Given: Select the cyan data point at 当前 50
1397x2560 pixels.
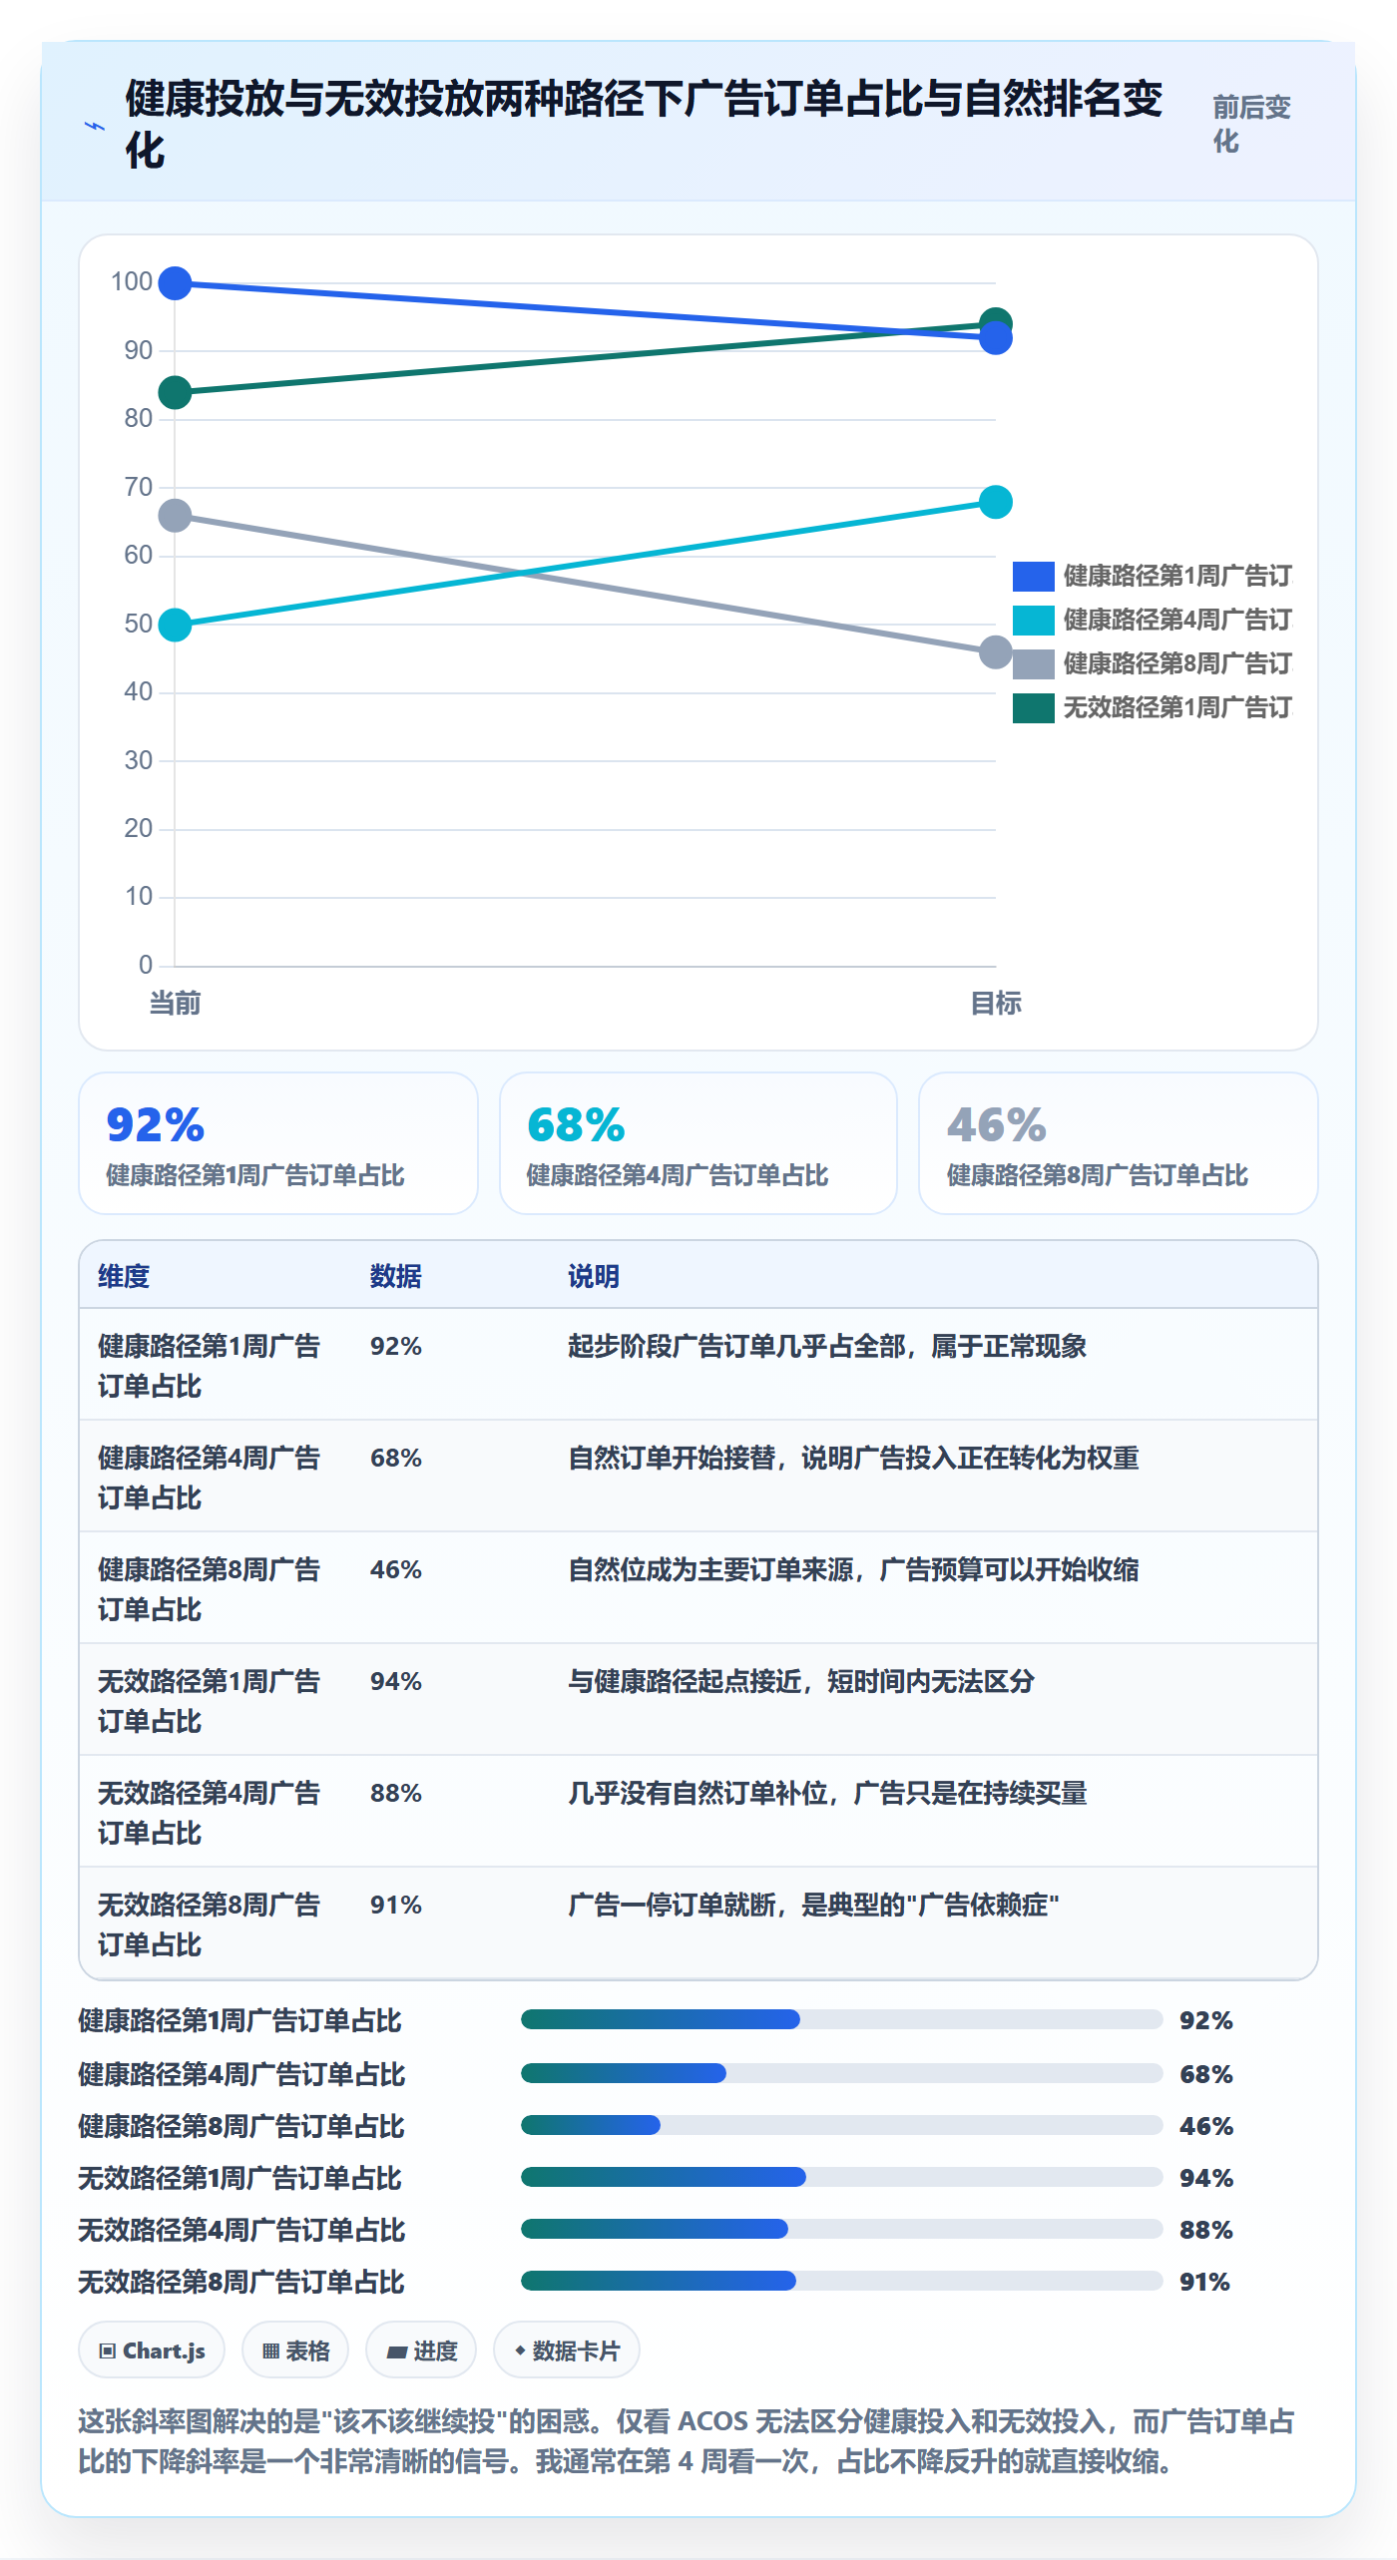Looking at the screenshot, I should 175,625.
